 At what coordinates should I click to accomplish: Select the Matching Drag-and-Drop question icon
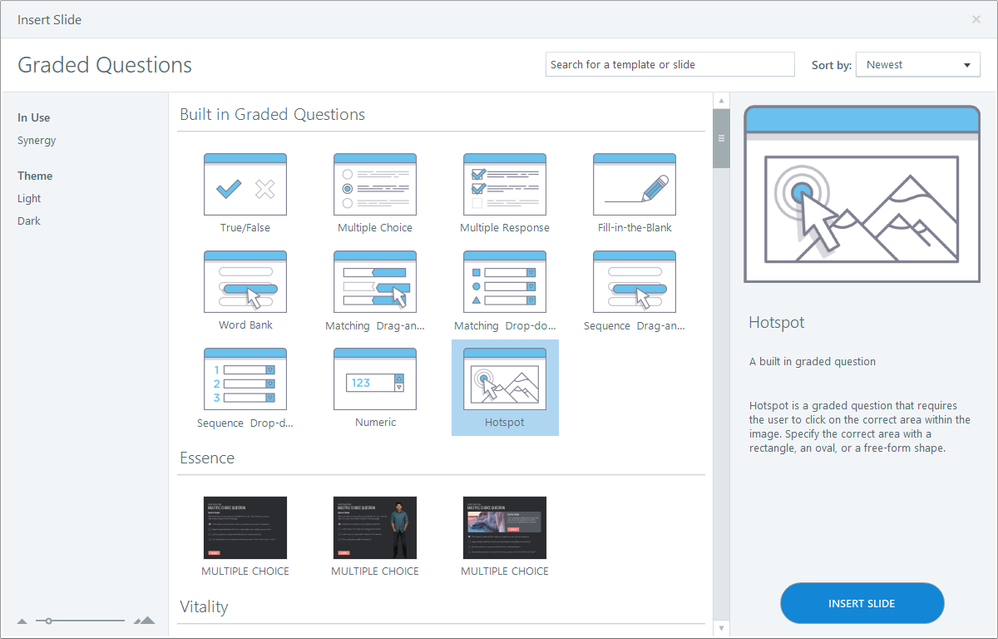375,282
